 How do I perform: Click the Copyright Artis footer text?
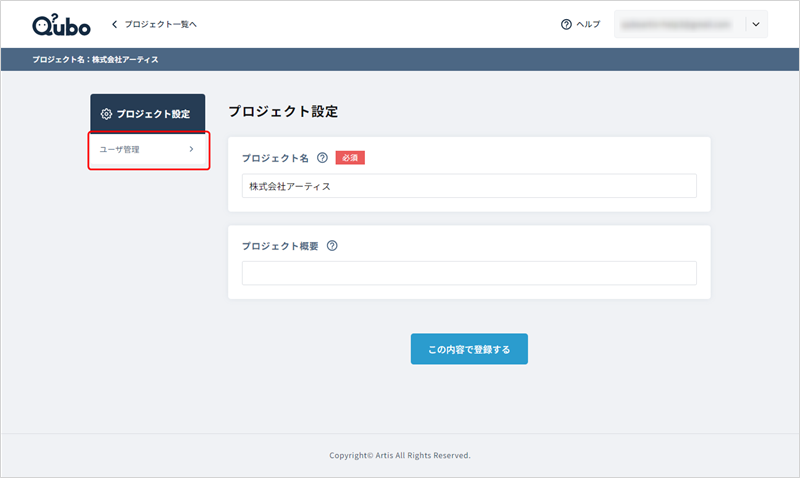click(x=400, y=455)
